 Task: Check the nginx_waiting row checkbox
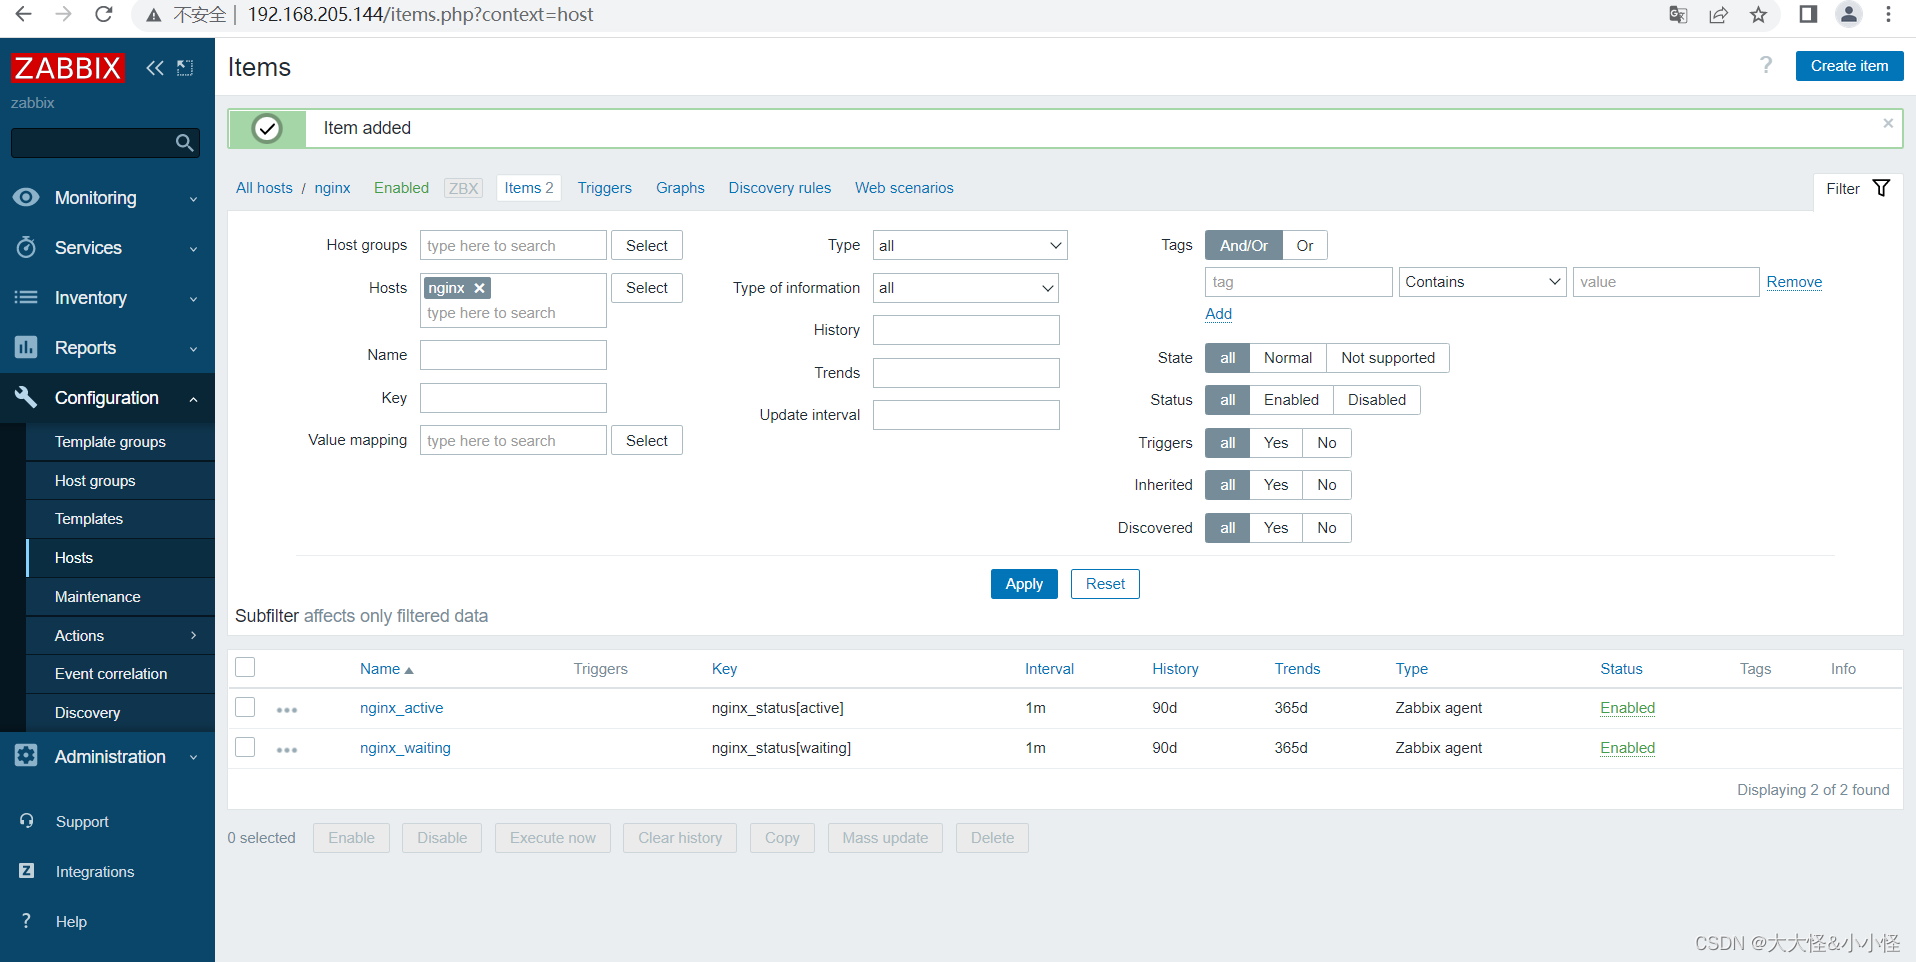[245, 747]
